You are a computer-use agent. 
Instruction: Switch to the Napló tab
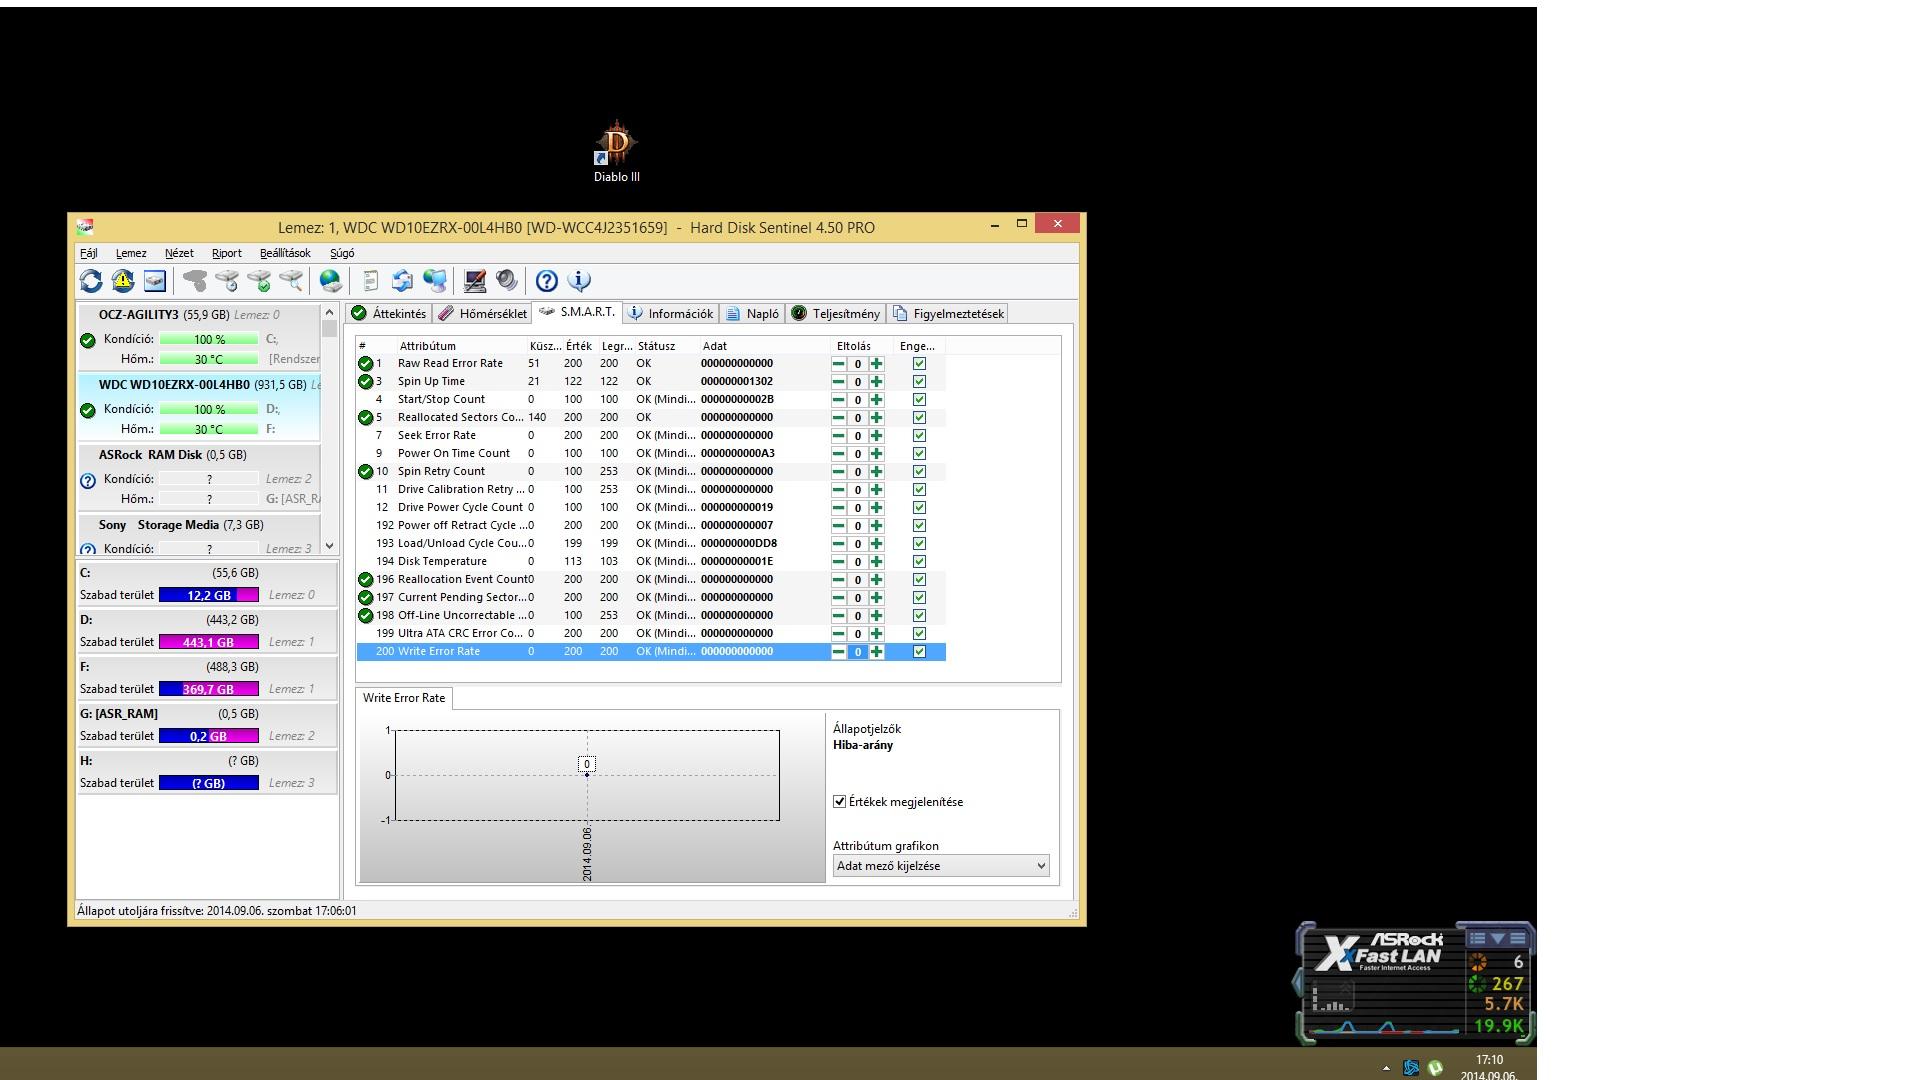[752, 314]
